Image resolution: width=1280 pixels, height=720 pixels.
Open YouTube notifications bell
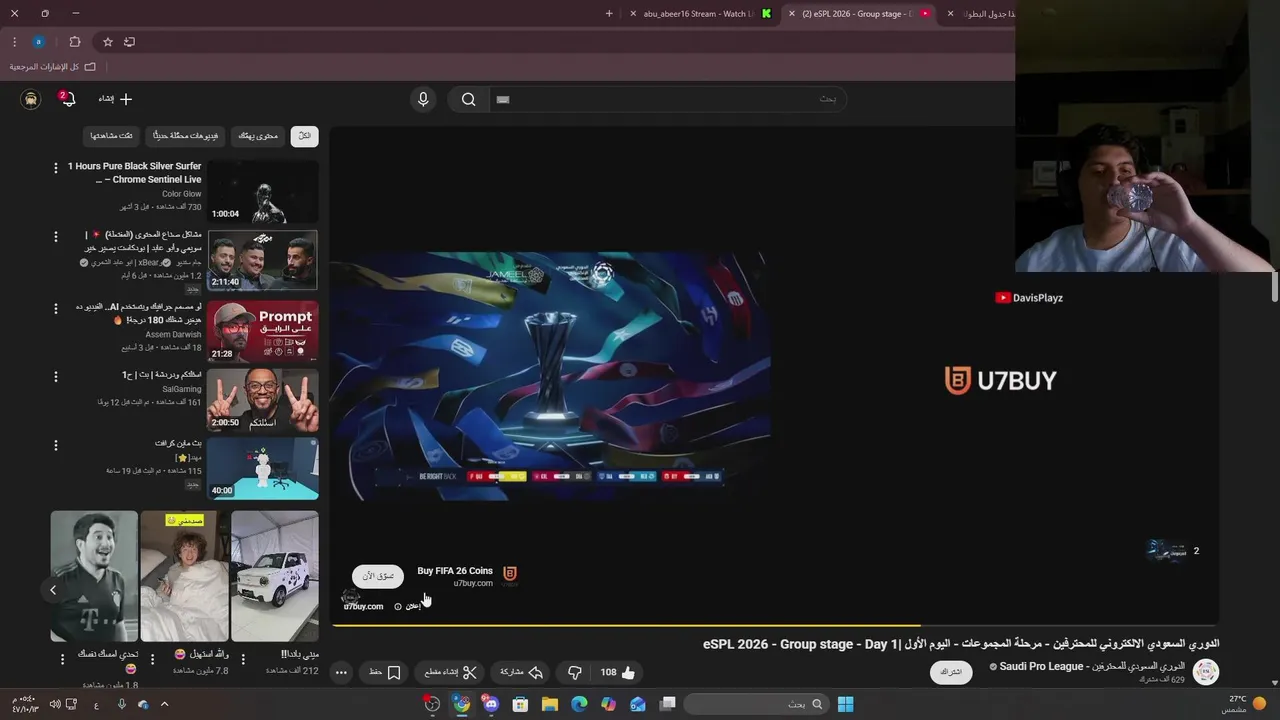(67, 99)
